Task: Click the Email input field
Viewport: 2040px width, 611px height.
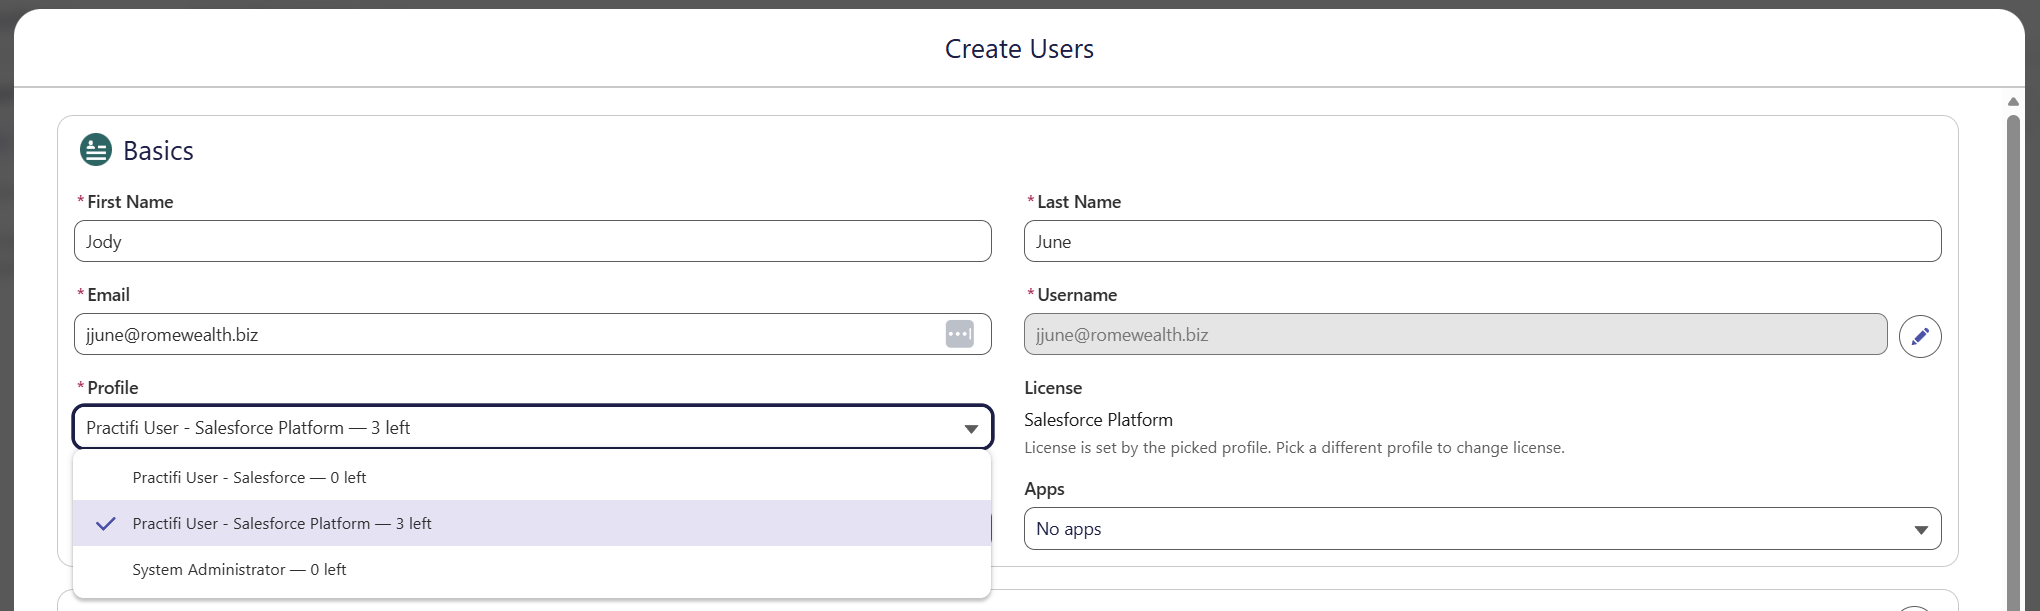Action: pyautogui.click(x=532, y=334)
